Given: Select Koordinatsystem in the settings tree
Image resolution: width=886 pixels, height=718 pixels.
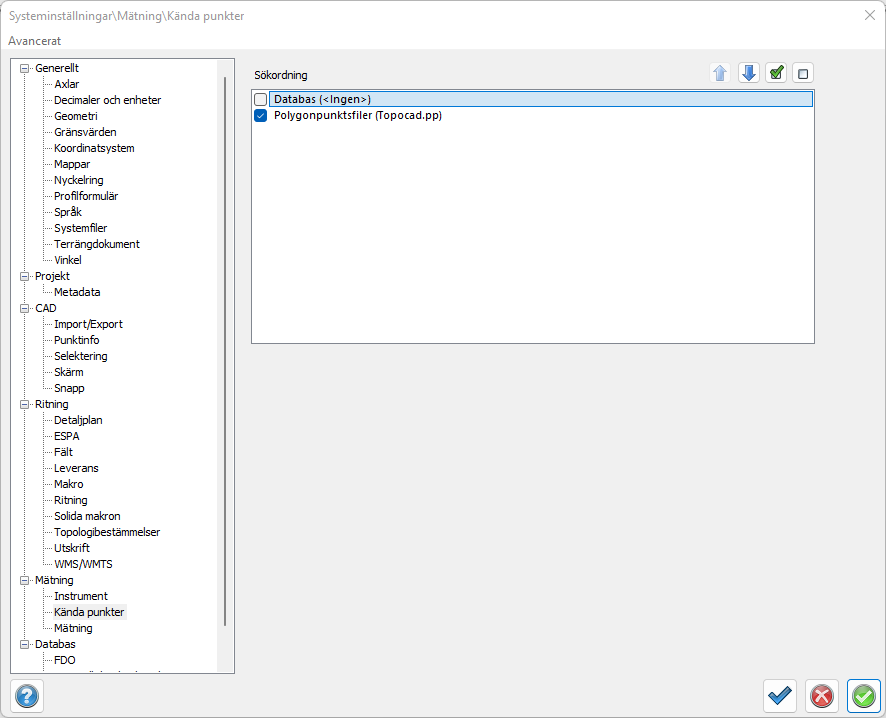Looking at the screenshot, I should tap(94, 148).
